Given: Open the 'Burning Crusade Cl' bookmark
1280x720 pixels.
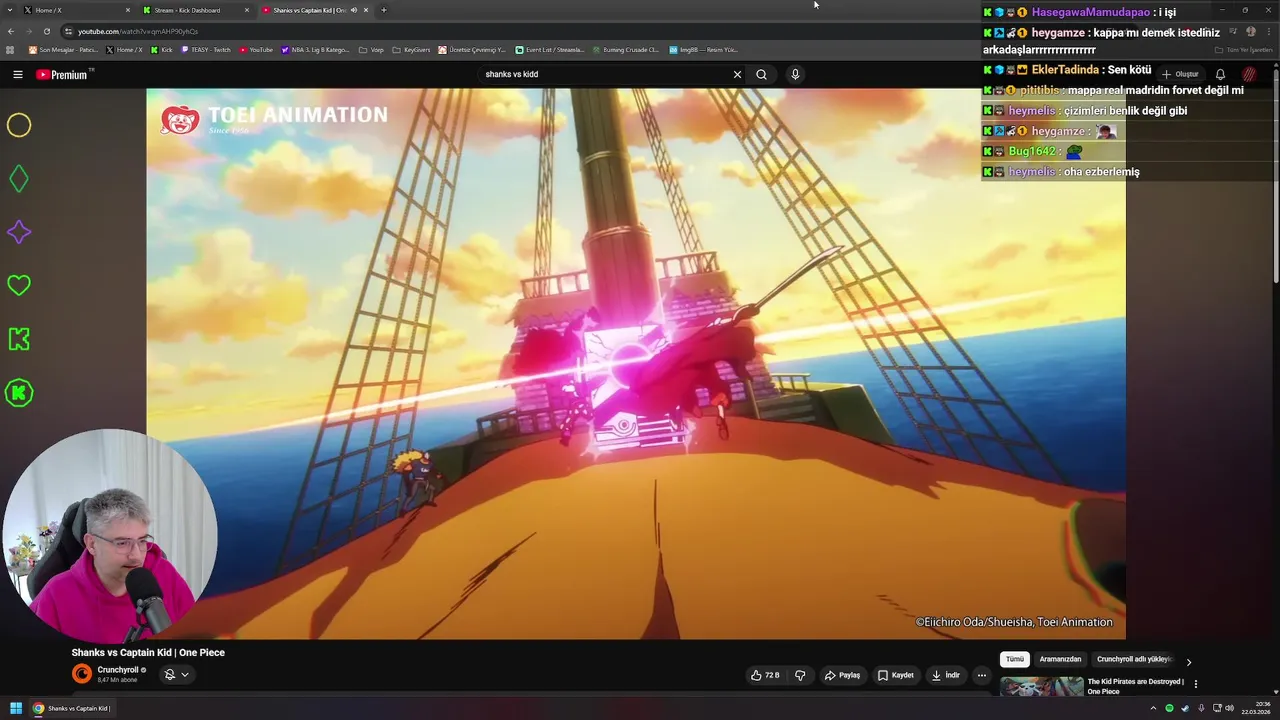Looking at the screenshot, I should 626,49.
